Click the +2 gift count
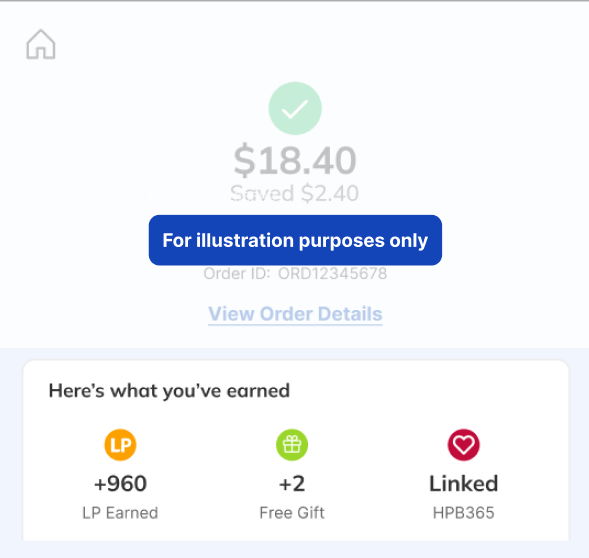Viewport: 589px width, 558px height. [292, 484]
